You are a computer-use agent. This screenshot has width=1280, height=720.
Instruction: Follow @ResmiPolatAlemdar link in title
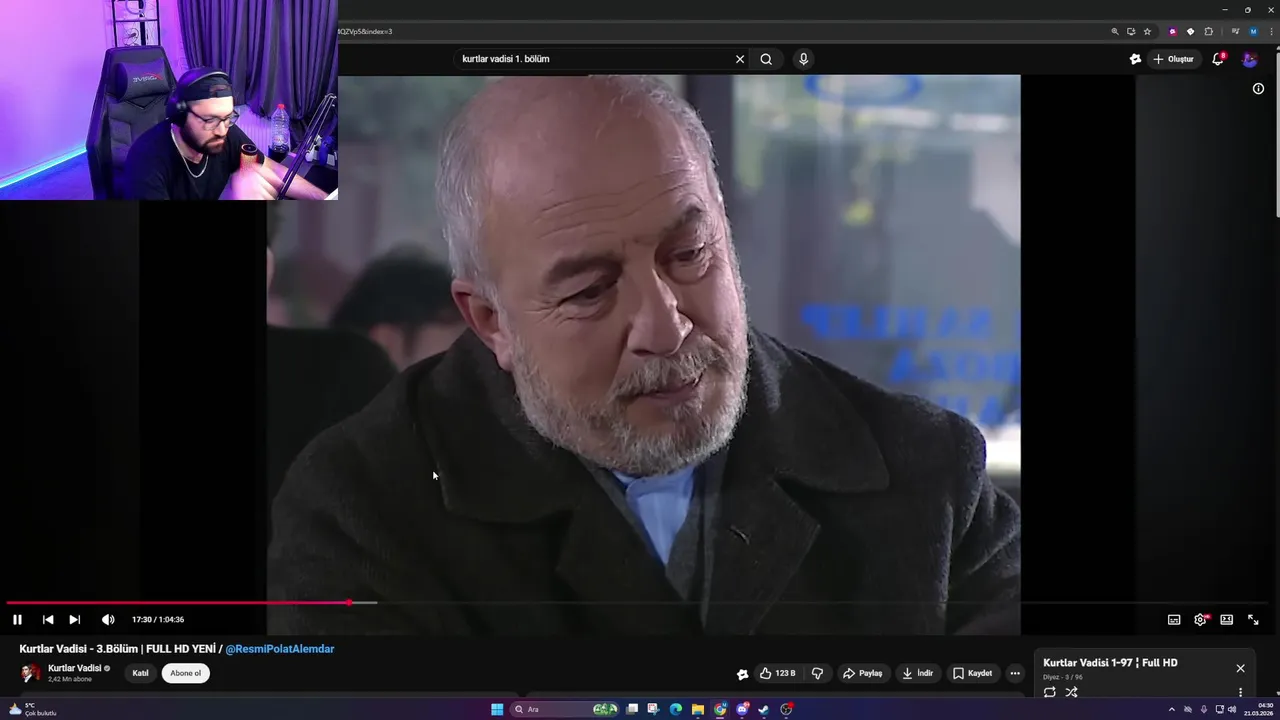click(280, 649)
